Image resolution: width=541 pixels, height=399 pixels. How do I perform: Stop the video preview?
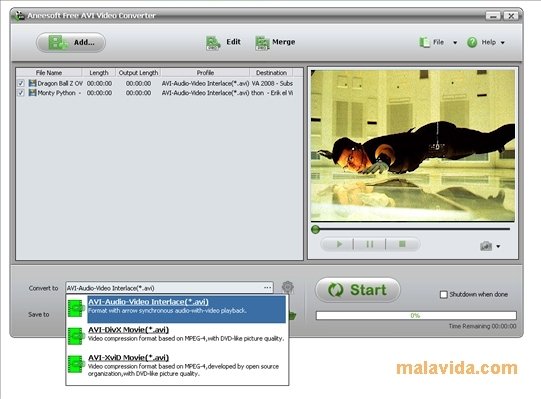point(402,244)
